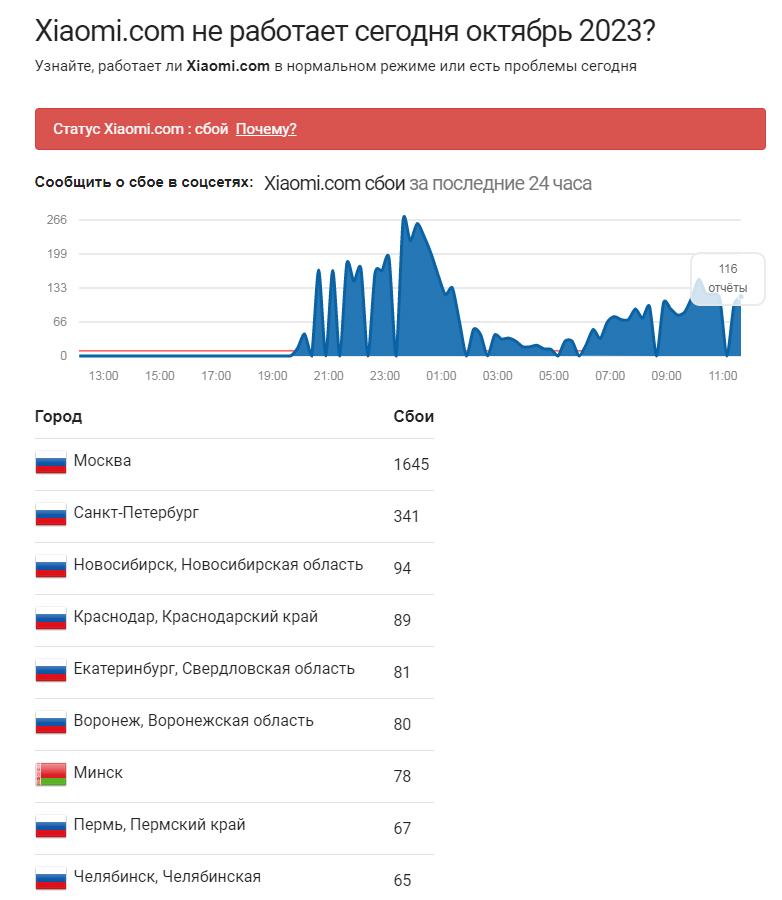
Task: Click the 23:00 label on the chart axis
Action: click(x=385, y=376)
